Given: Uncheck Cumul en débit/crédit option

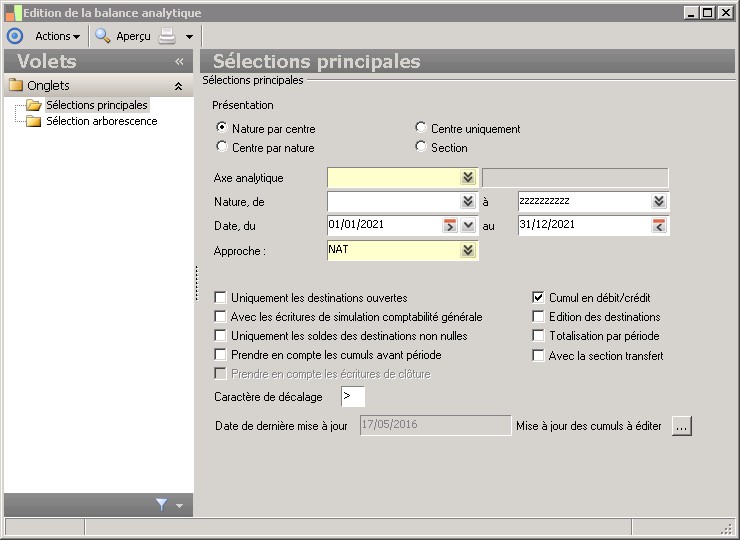Looking at the screenshot, I should 539,298.
